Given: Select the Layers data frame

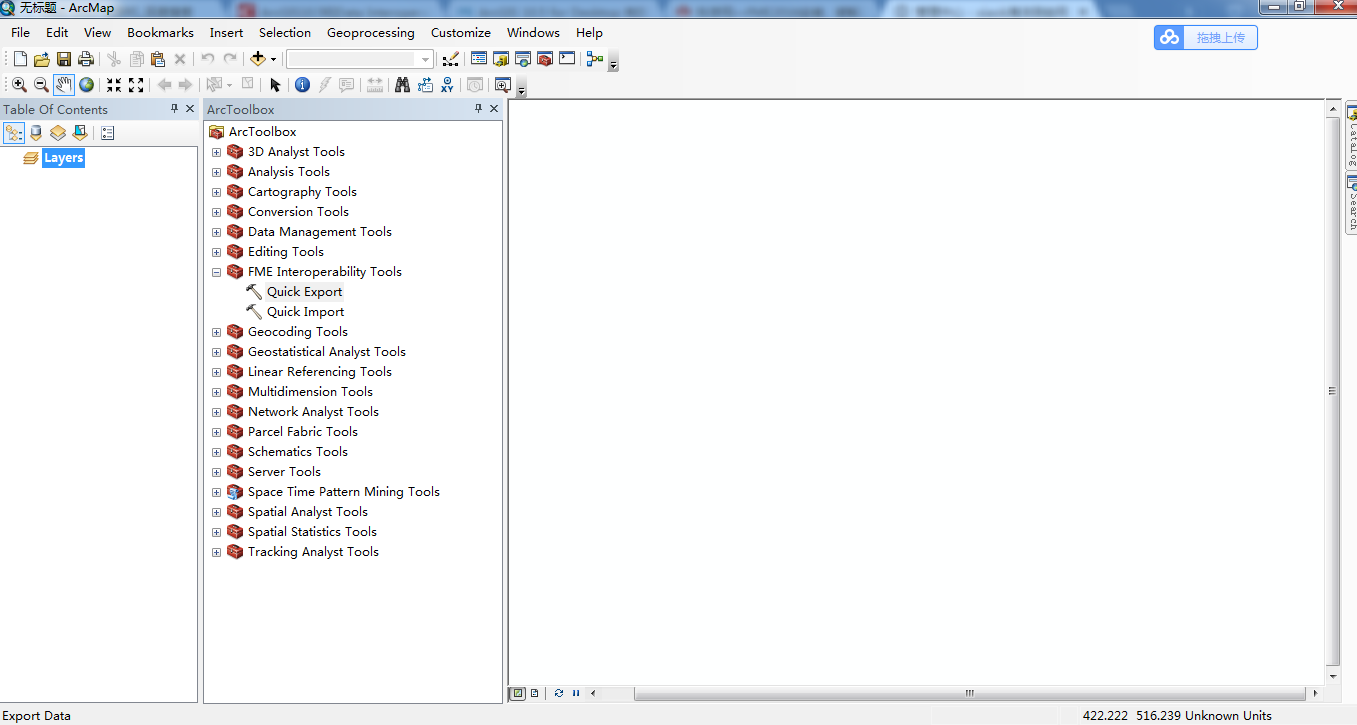Looking at the screenshot, I should tap(63, 158).
